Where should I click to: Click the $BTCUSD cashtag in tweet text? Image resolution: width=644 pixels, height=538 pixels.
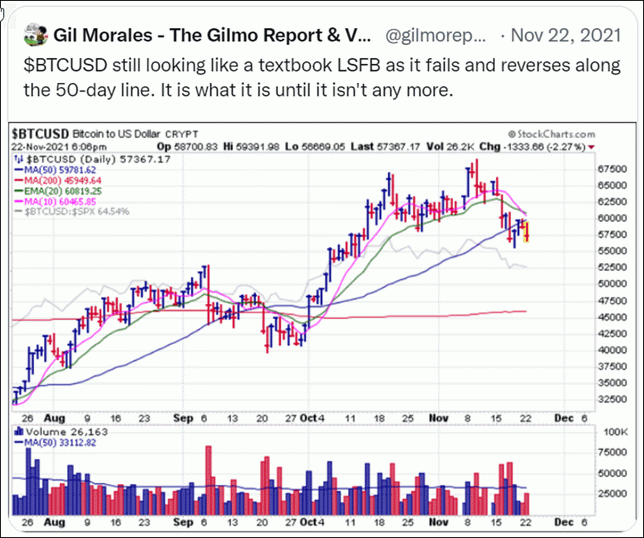(65, 66)
